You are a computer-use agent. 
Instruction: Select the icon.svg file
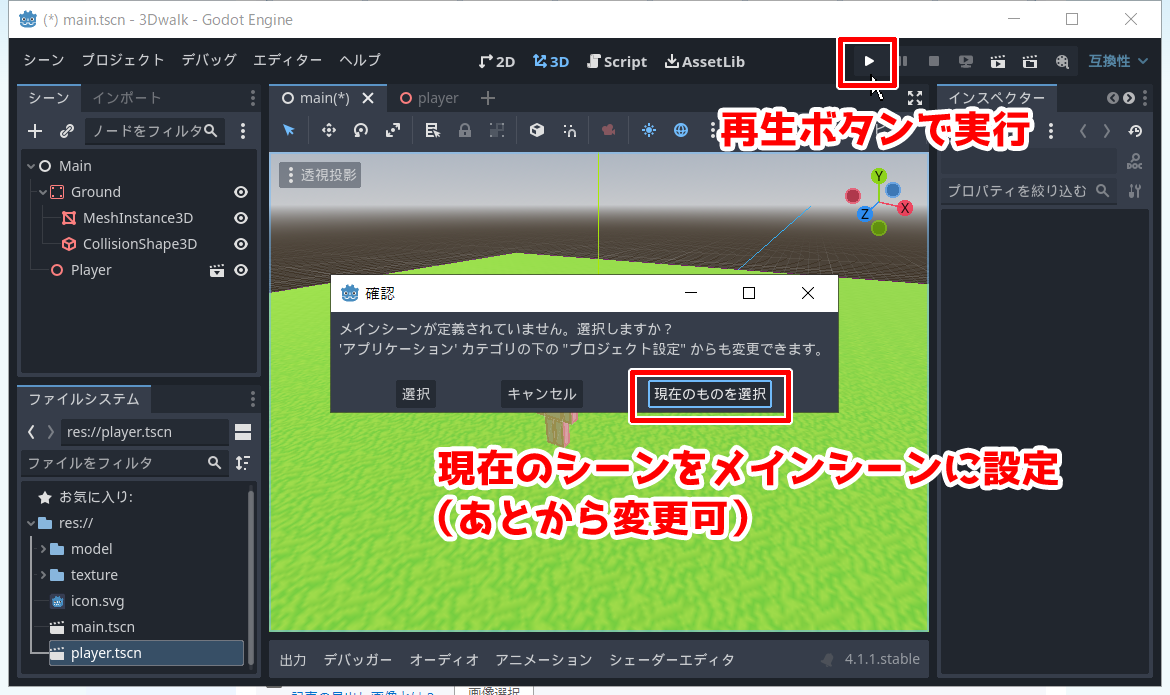pyautogui.click(x=97, y=601)
